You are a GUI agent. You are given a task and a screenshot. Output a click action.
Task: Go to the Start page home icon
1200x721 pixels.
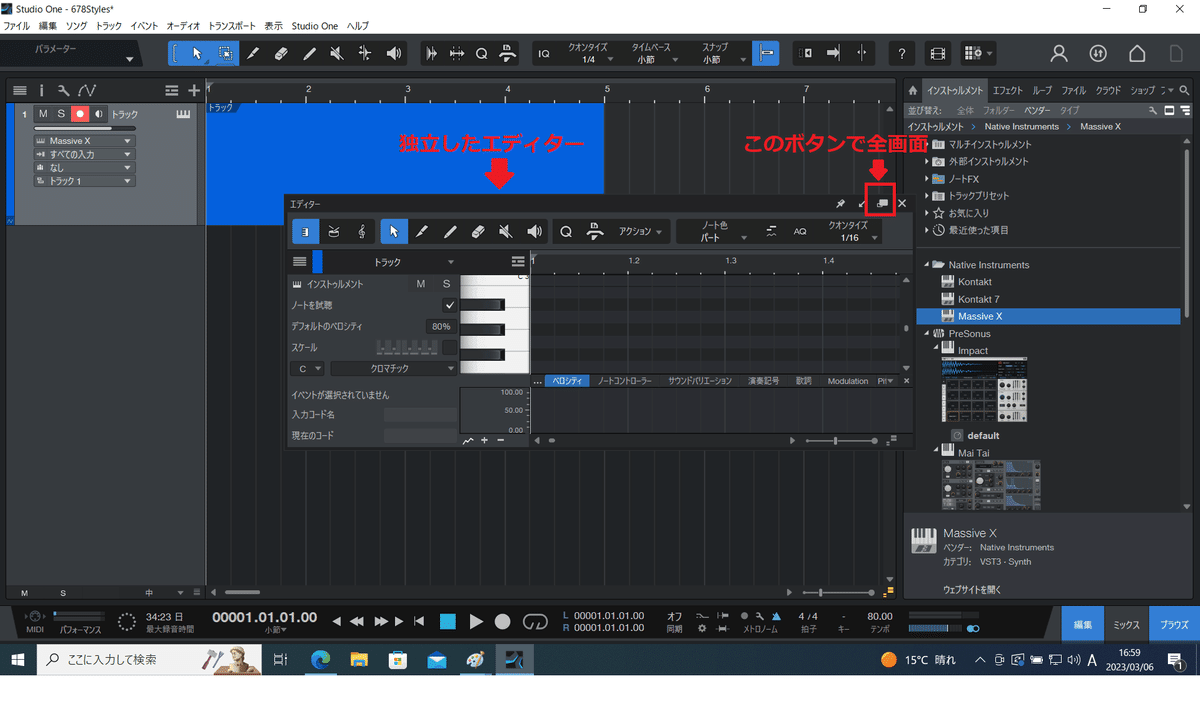[x=1137, y=54]
